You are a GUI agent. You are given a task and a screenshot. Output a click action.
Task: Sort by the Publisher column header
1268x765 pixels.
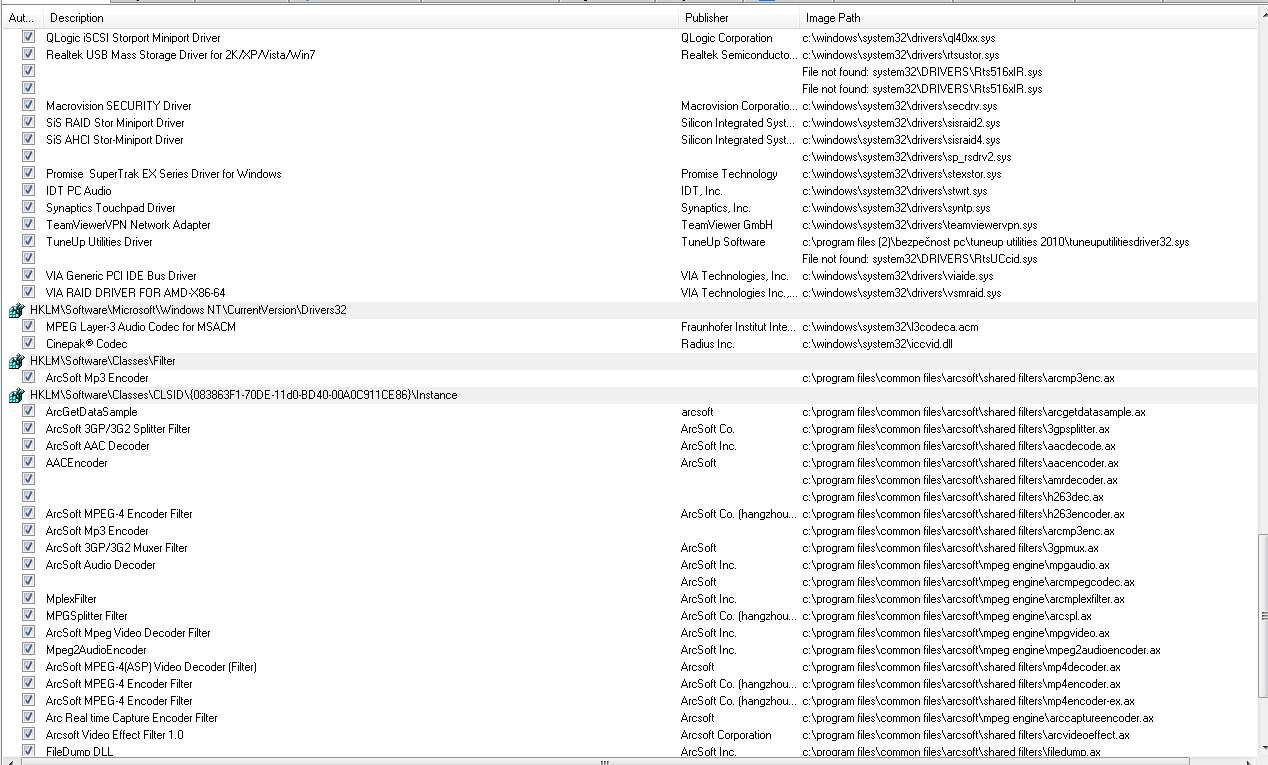[740, 18]
